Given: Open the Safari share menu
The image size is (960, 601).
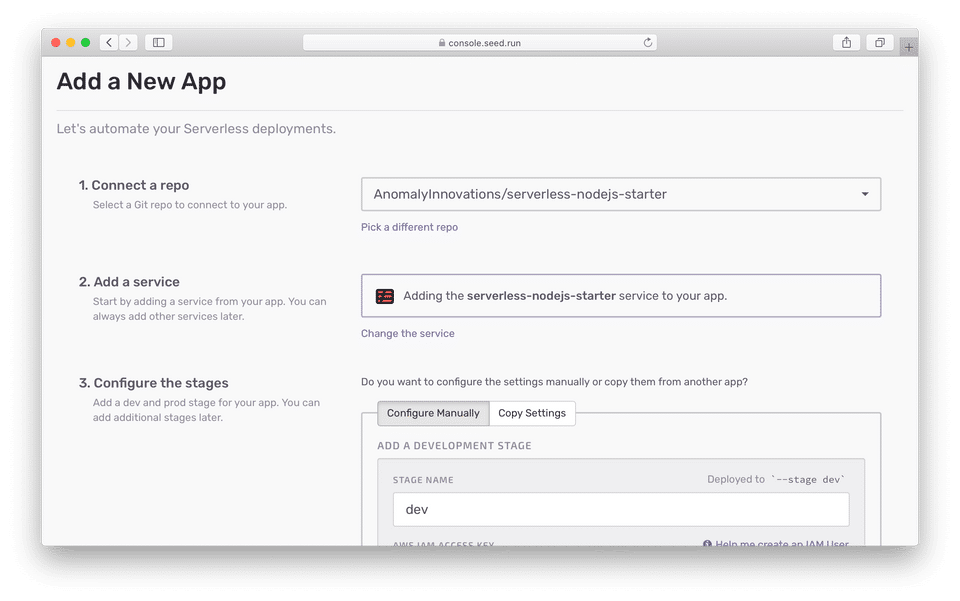Looking at the screenshot, I should 846,42.
